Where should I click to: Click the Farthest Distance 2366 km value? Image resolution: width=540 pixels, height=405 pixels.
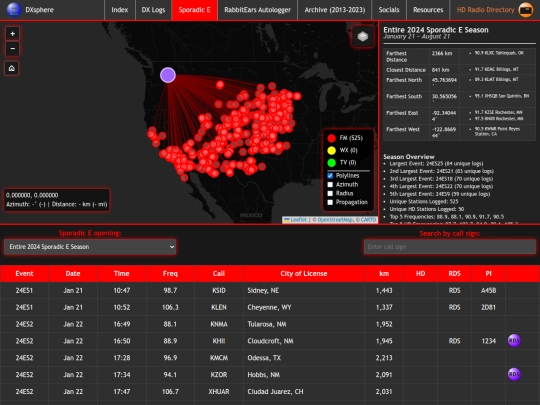click(x=442, y=53)
